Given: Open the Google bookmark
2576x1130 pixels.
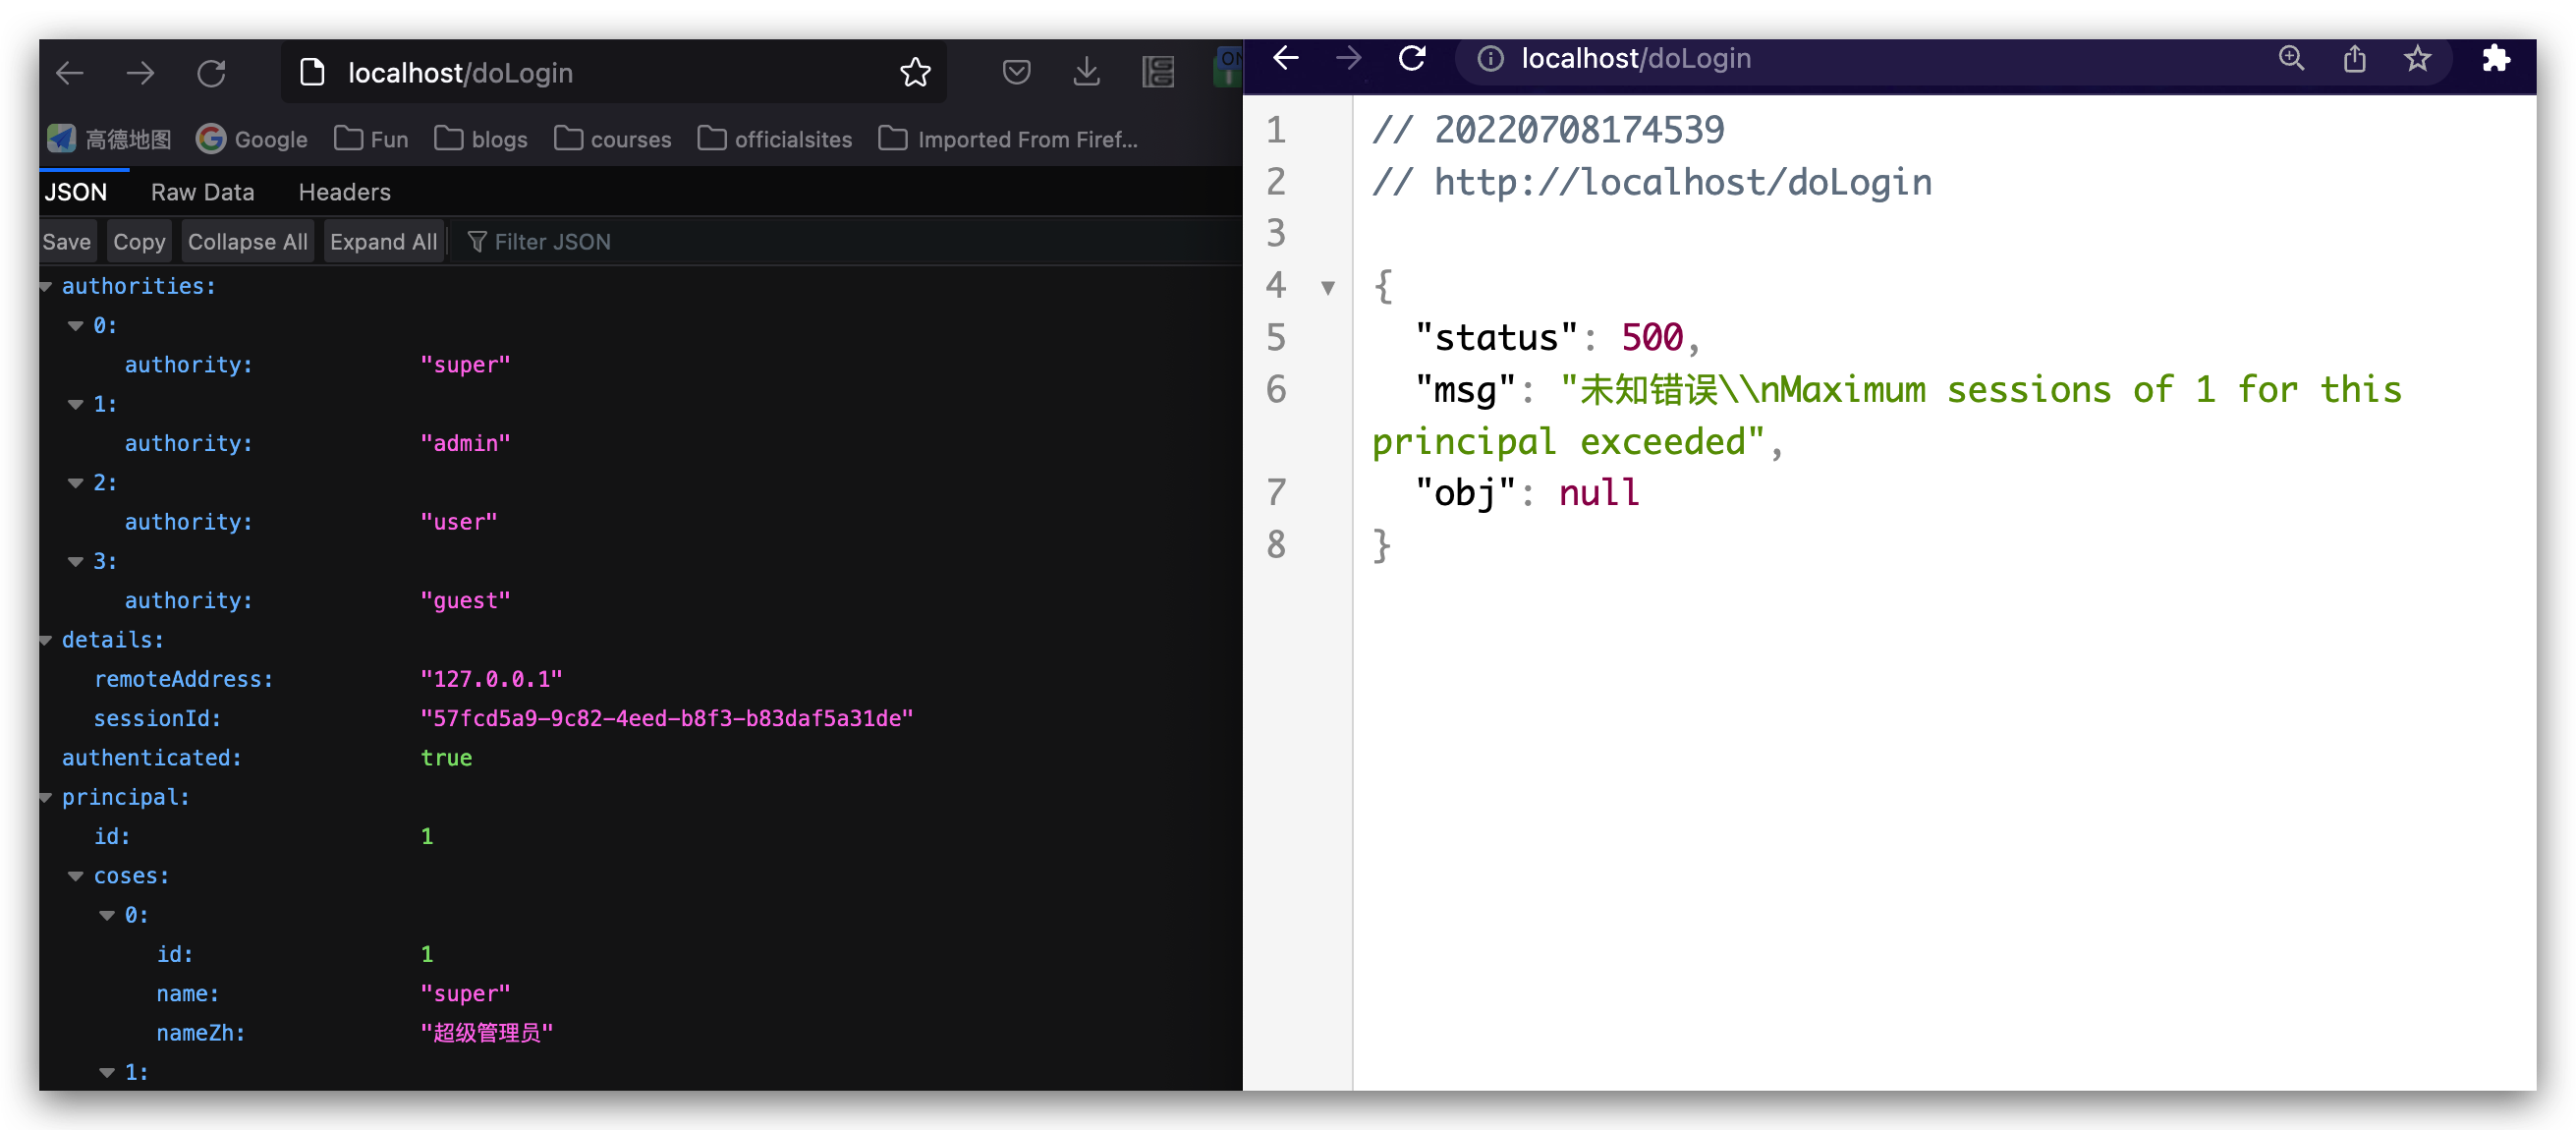Looking at the screenshot, I should (252, 139).
